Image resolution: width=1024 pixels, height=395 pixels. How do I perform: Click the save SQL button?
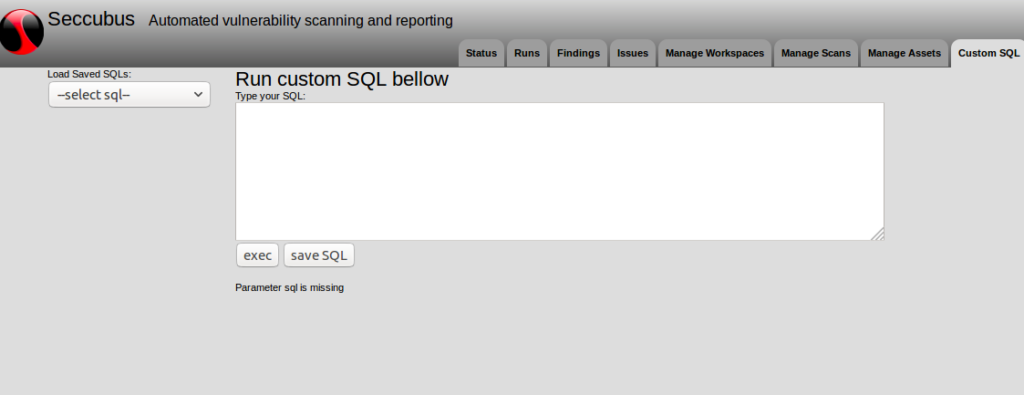pos(319,255)
